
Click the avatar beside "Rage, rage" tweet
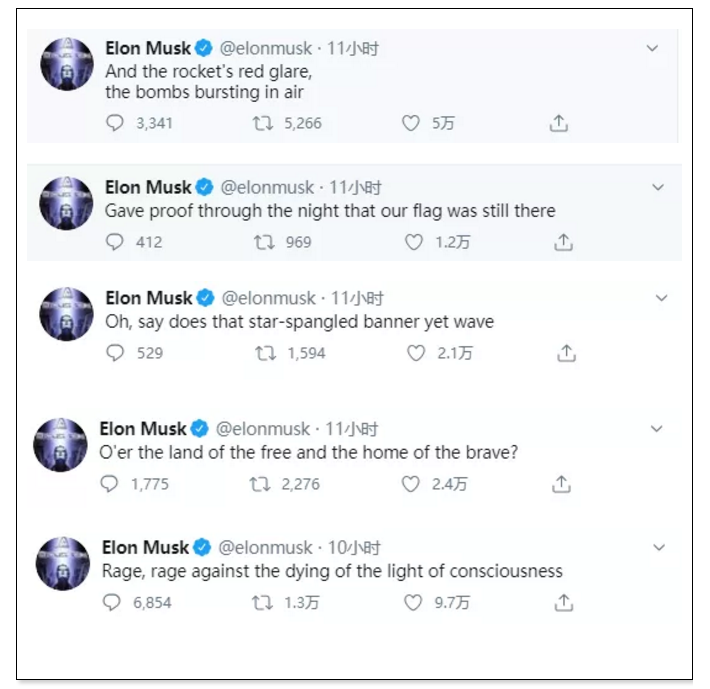[x=64, y=564]
